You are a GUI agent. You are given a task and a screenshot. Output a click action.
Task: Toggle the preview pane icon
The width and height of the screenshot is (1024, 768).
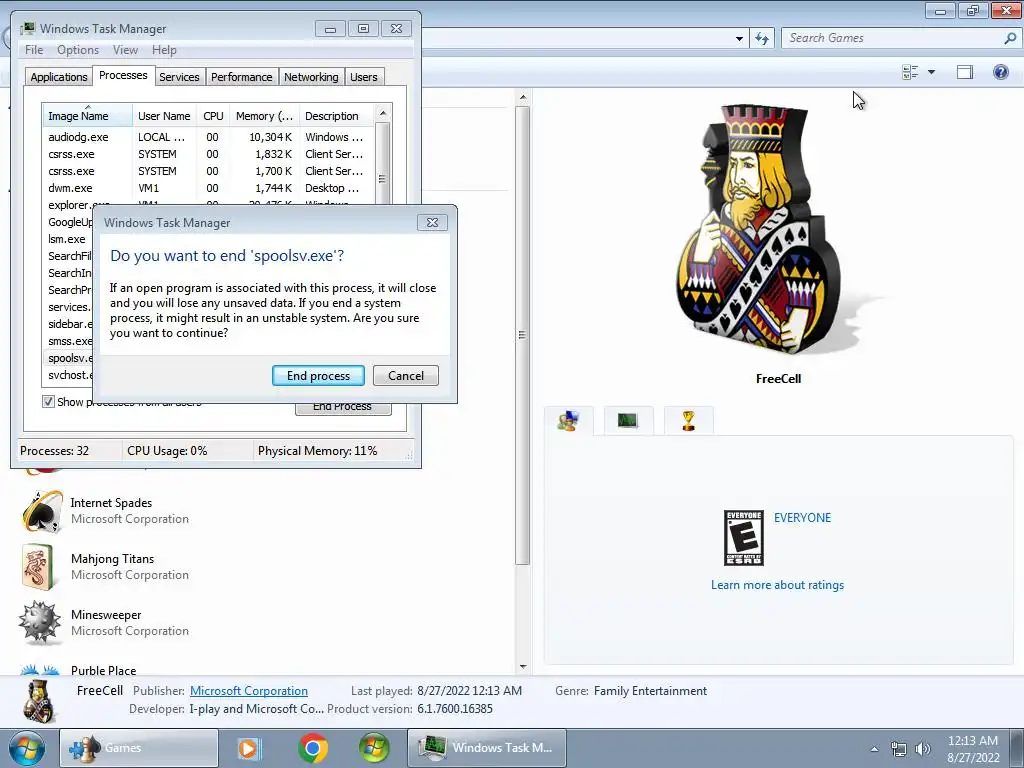[x=965, y=72]
